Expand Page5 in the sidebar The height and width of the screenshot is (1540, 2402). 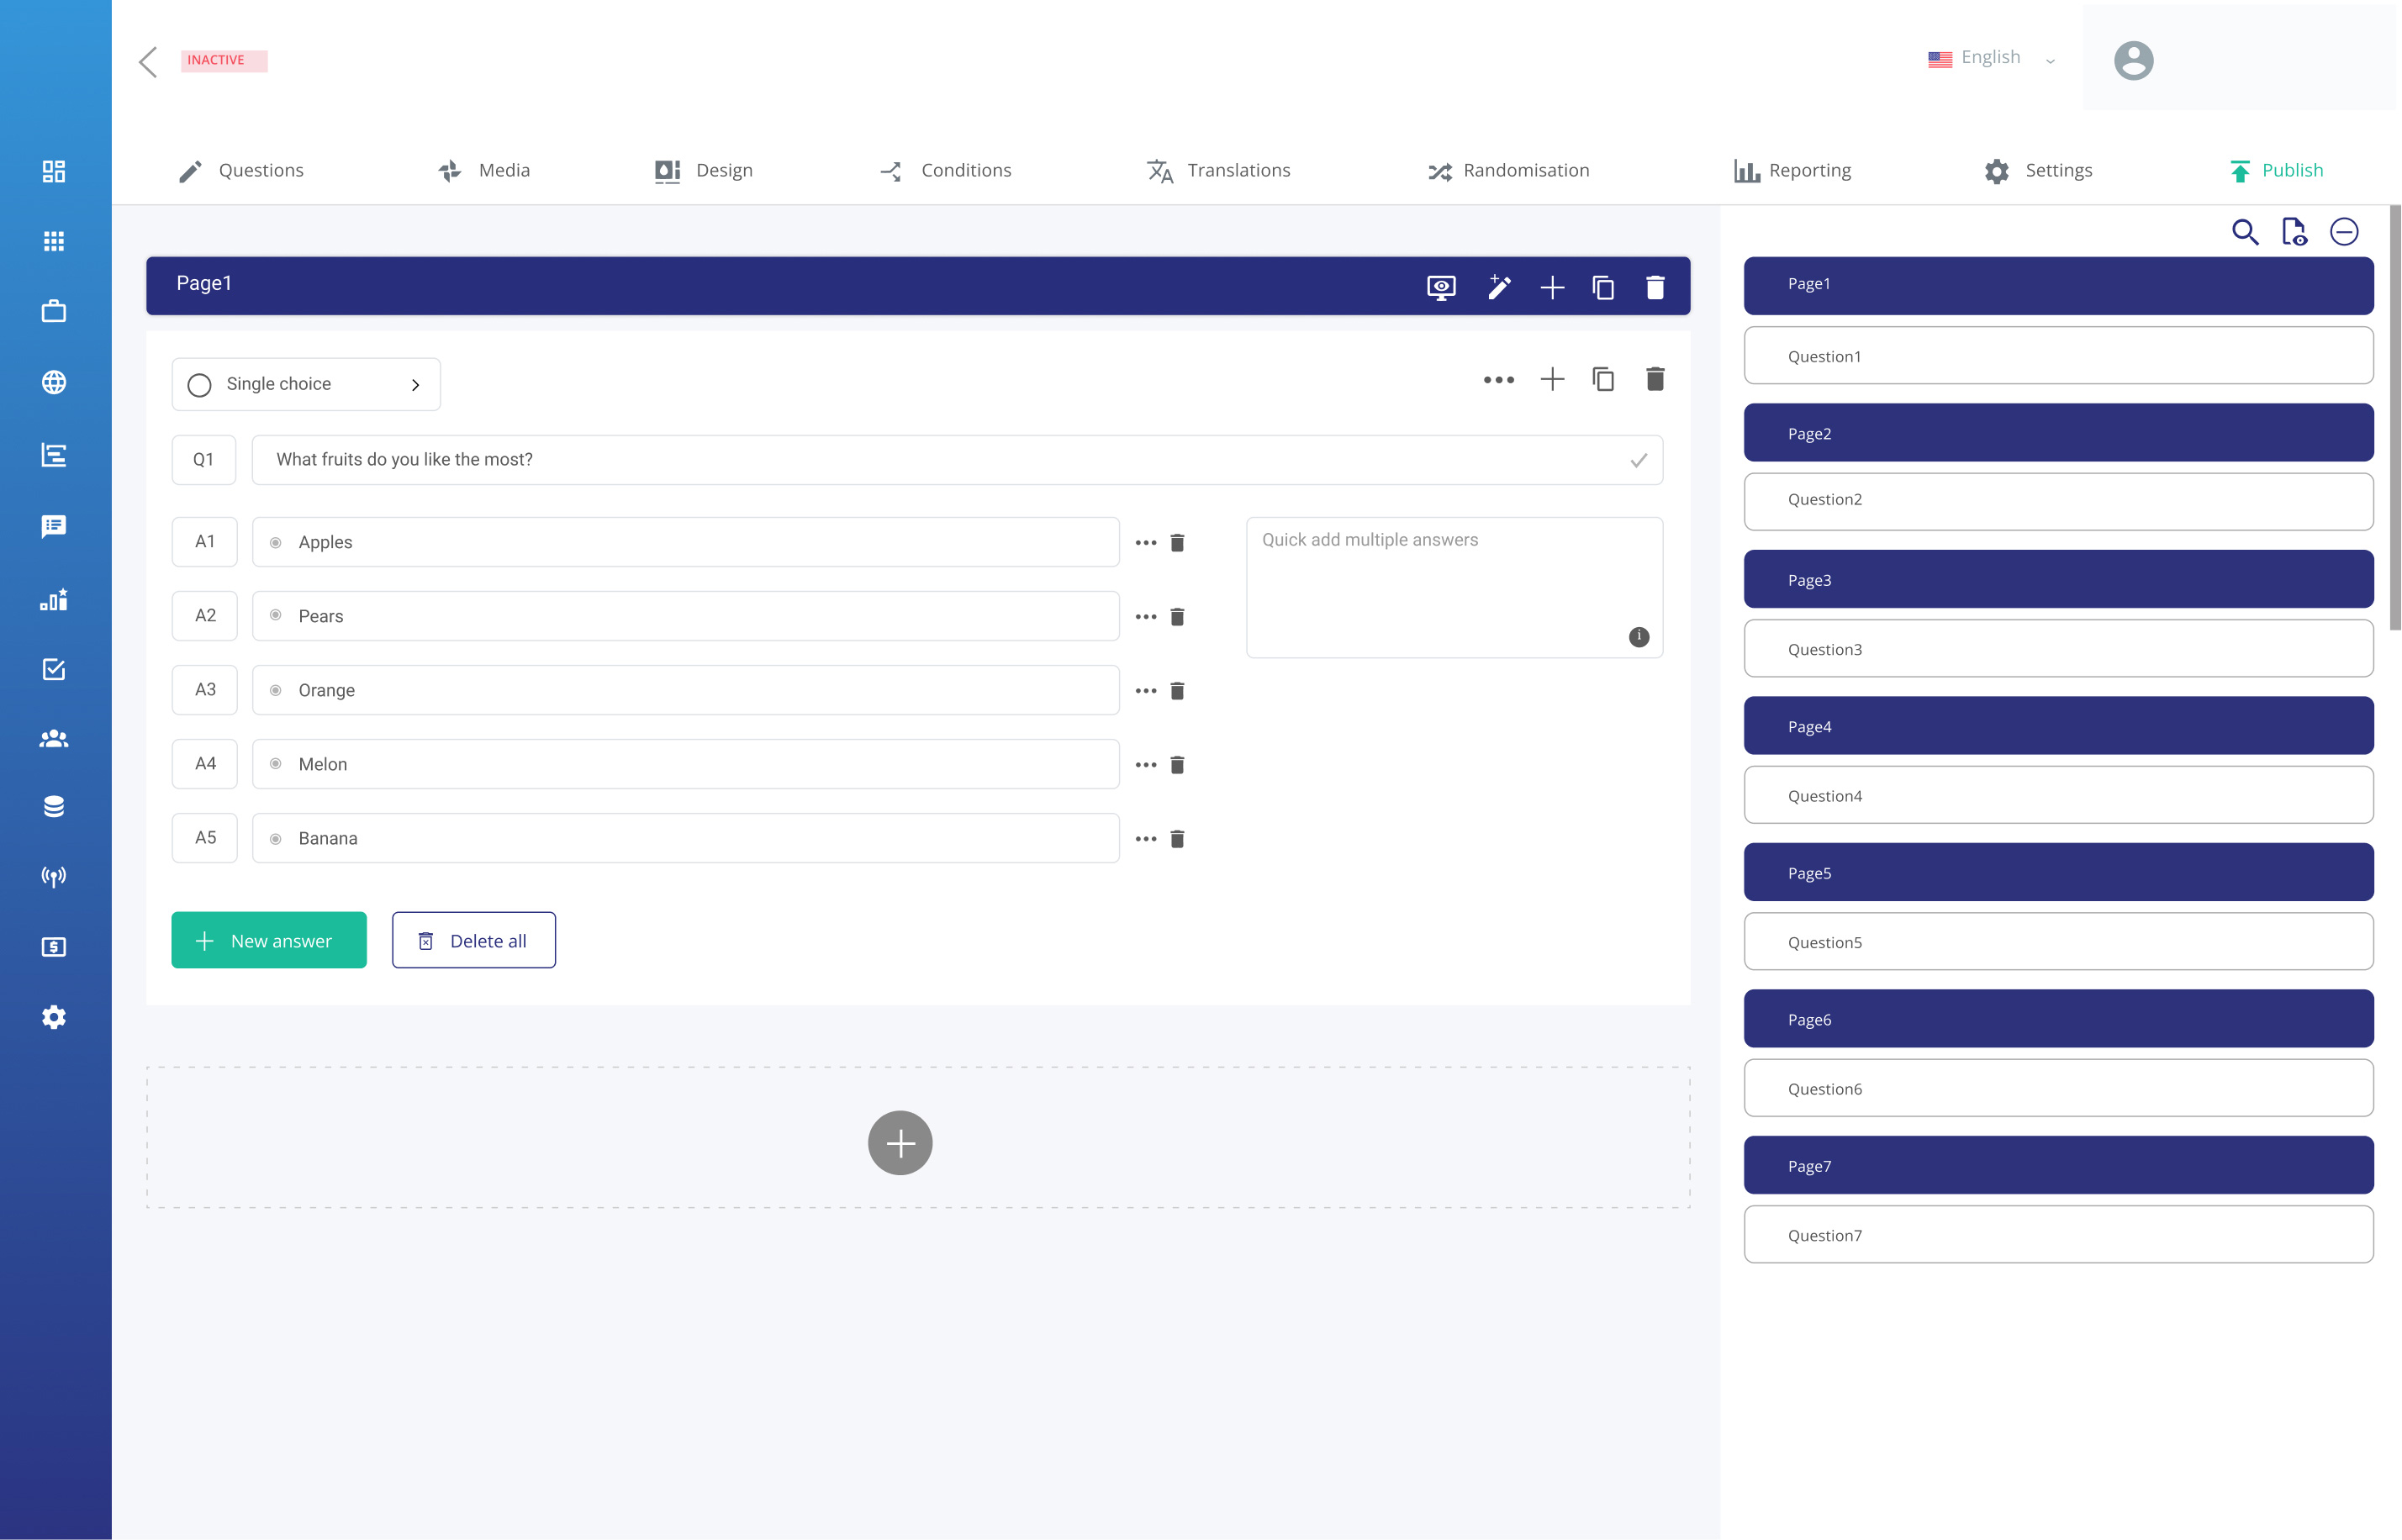pyautogui.click(x=2057, y=872)
